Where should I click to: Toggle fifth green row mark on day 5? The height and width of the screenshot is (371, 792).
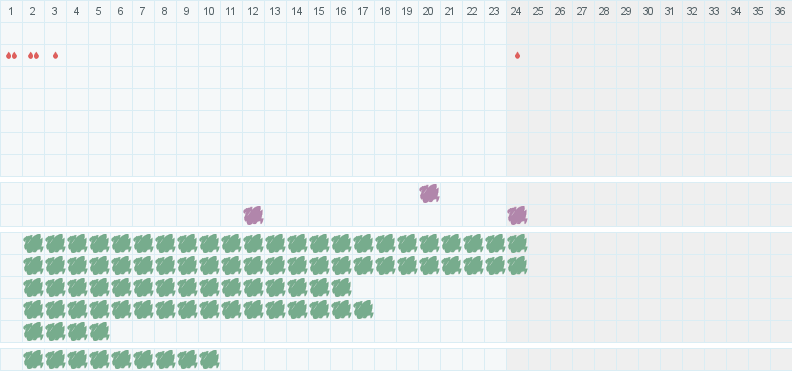tap(100, 331)
